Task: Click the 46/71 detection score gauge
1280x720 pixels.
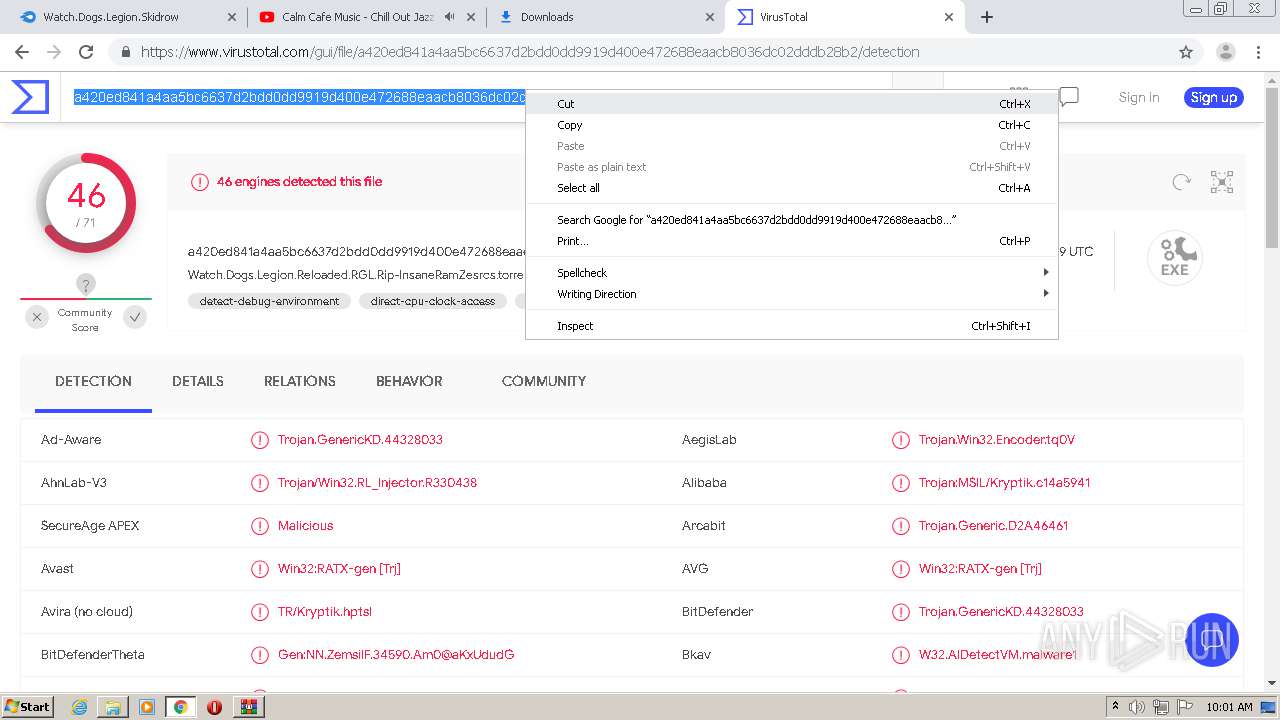Action: (x=86, y=203)
